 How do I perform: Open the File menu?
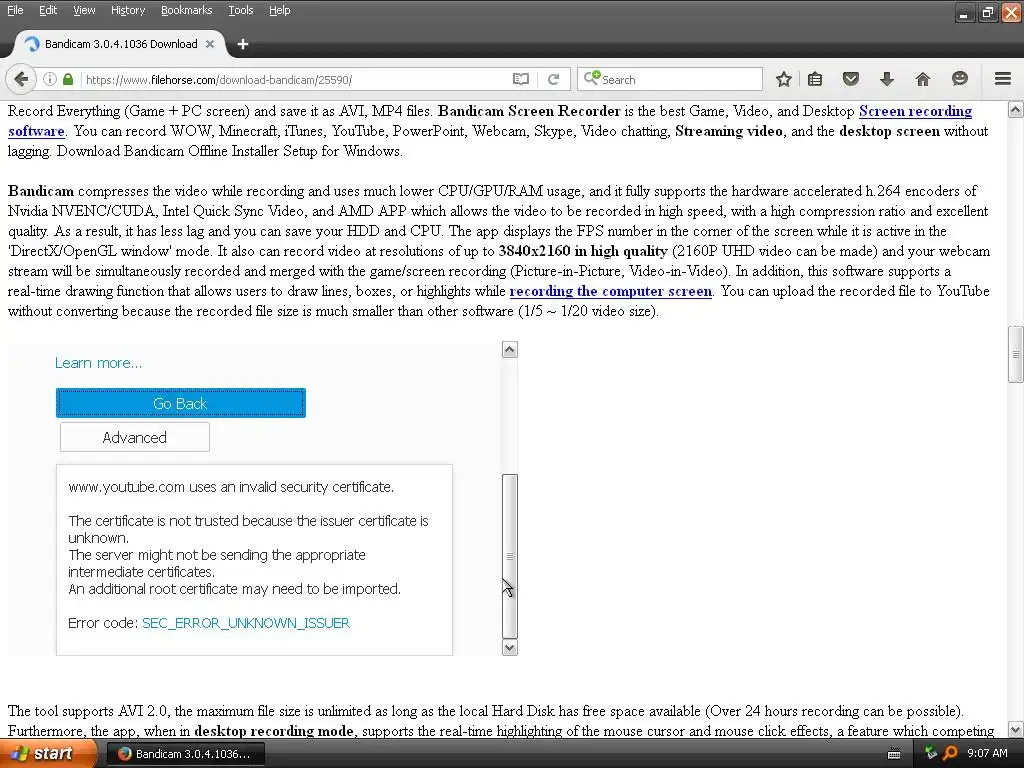(15, 10)
